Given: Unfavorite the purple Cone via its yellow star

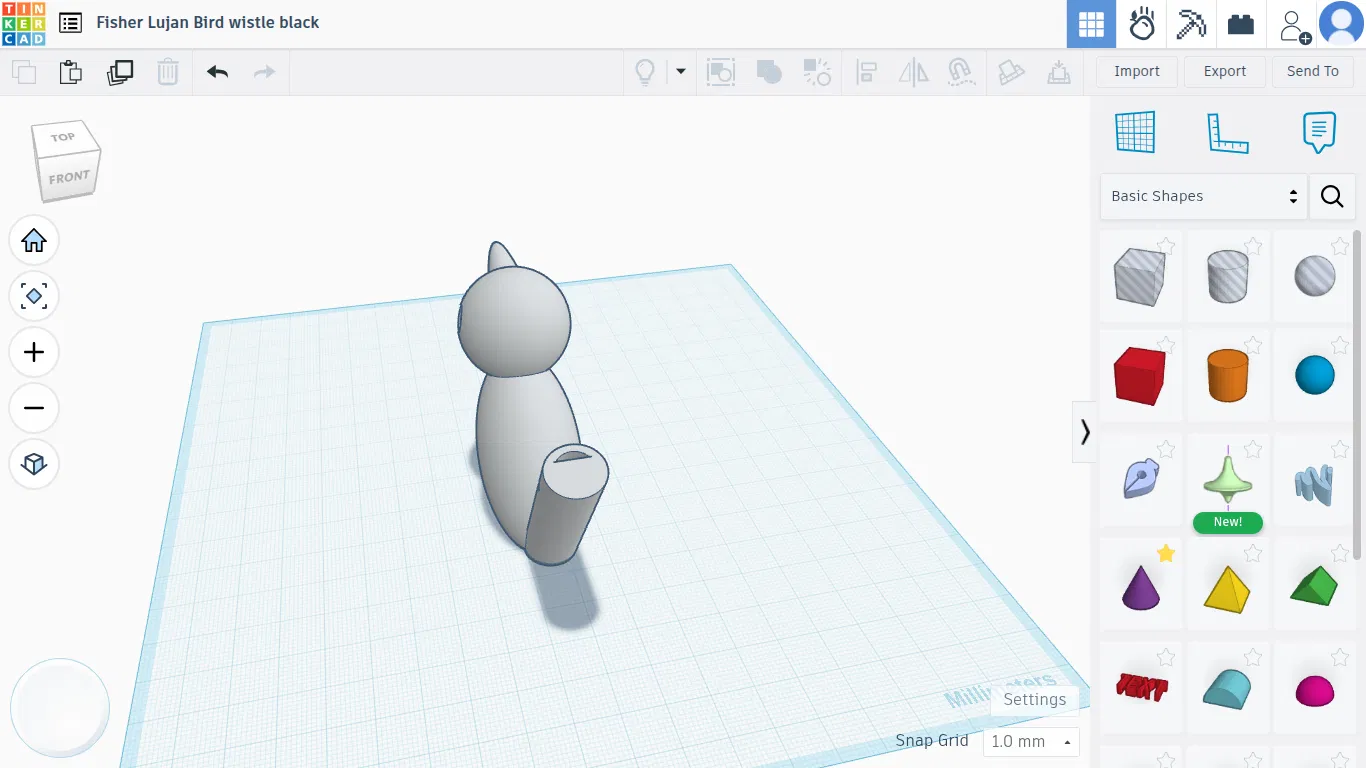Looking at the screenshot, I should (x=1166, y=553).
